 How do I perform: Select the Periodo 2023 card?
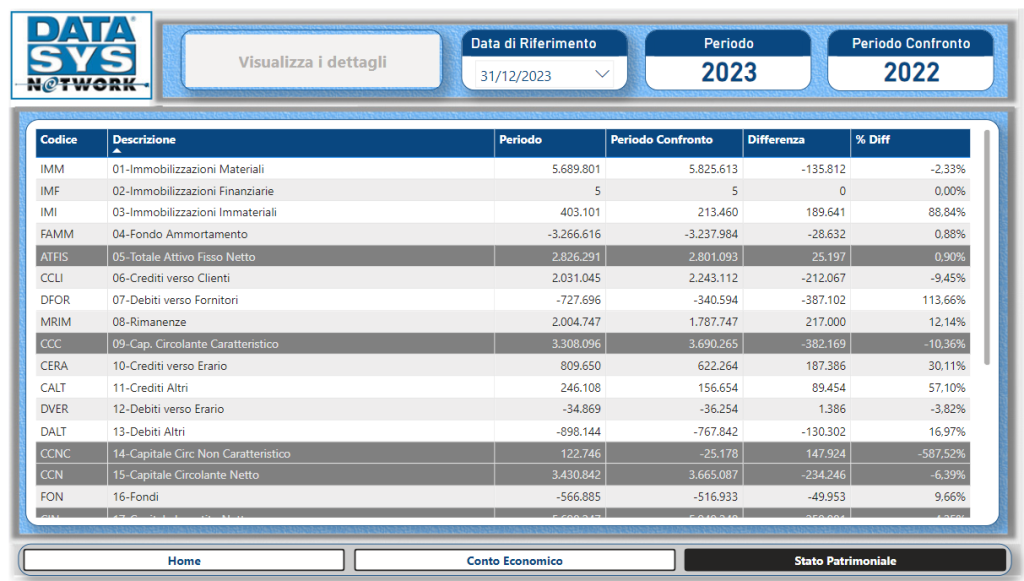click(x=728, y=61)
